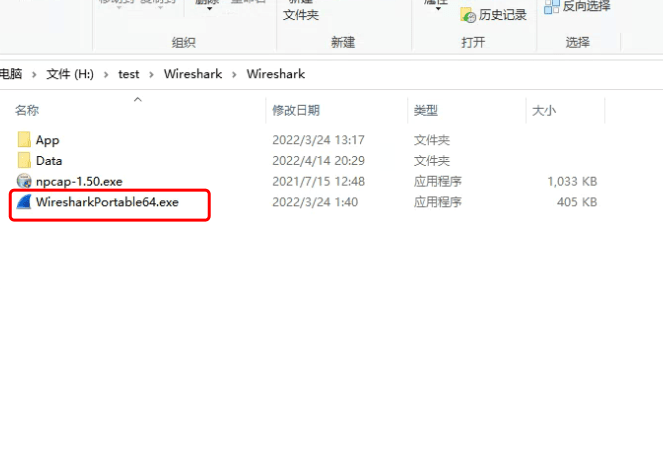Click the date 2021/7/15 12:48
Screen dimensions: 663x454
click(318, 181)
